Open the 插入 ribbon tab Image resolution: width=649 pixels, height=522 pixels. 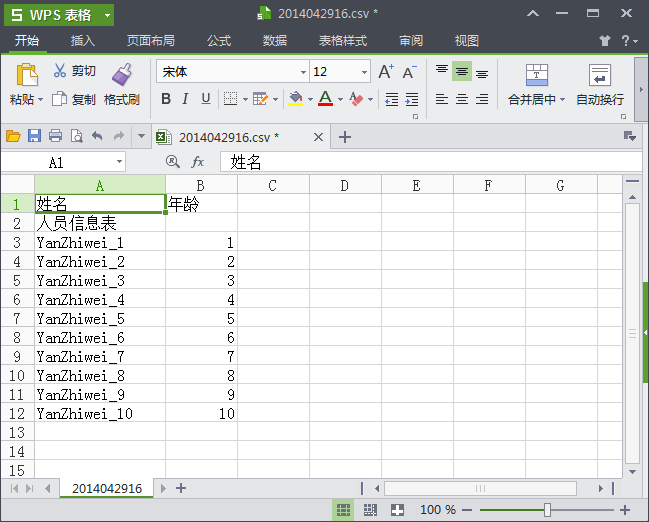click(x=83, y=41)
